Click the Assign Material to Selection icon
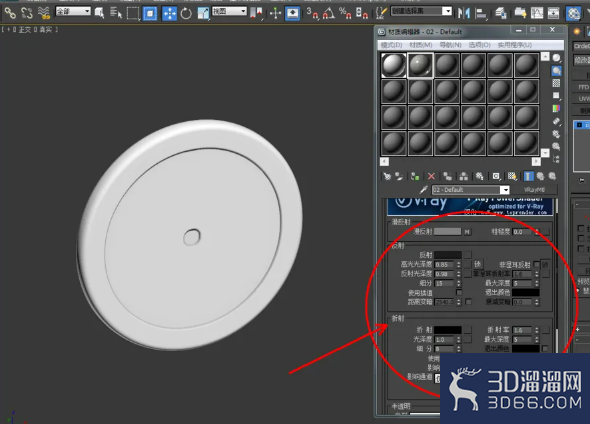Viewport: 590px width, 424px height. click(x=415, y=176)
